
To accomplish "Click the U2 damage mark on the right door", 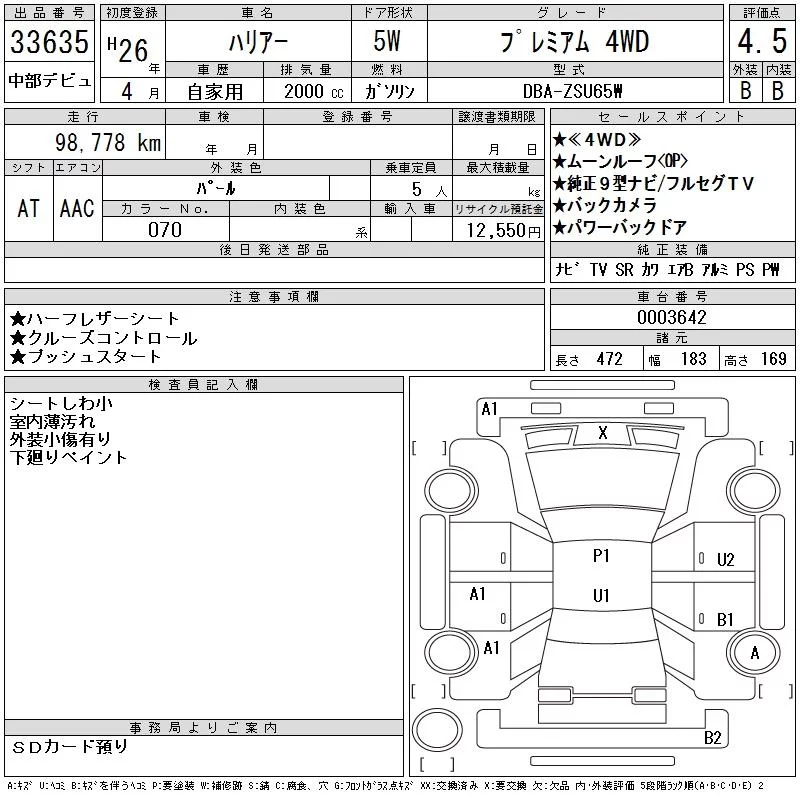I will 725,560.
